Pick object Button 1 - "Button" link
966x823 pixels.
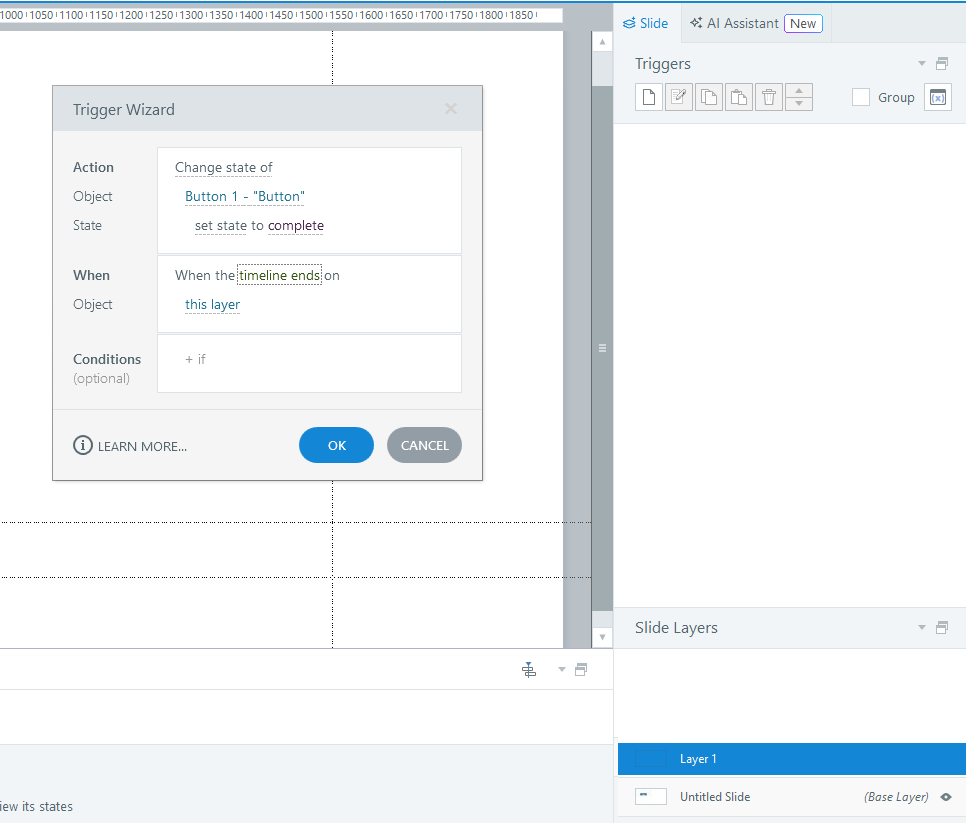pos(245,197)
